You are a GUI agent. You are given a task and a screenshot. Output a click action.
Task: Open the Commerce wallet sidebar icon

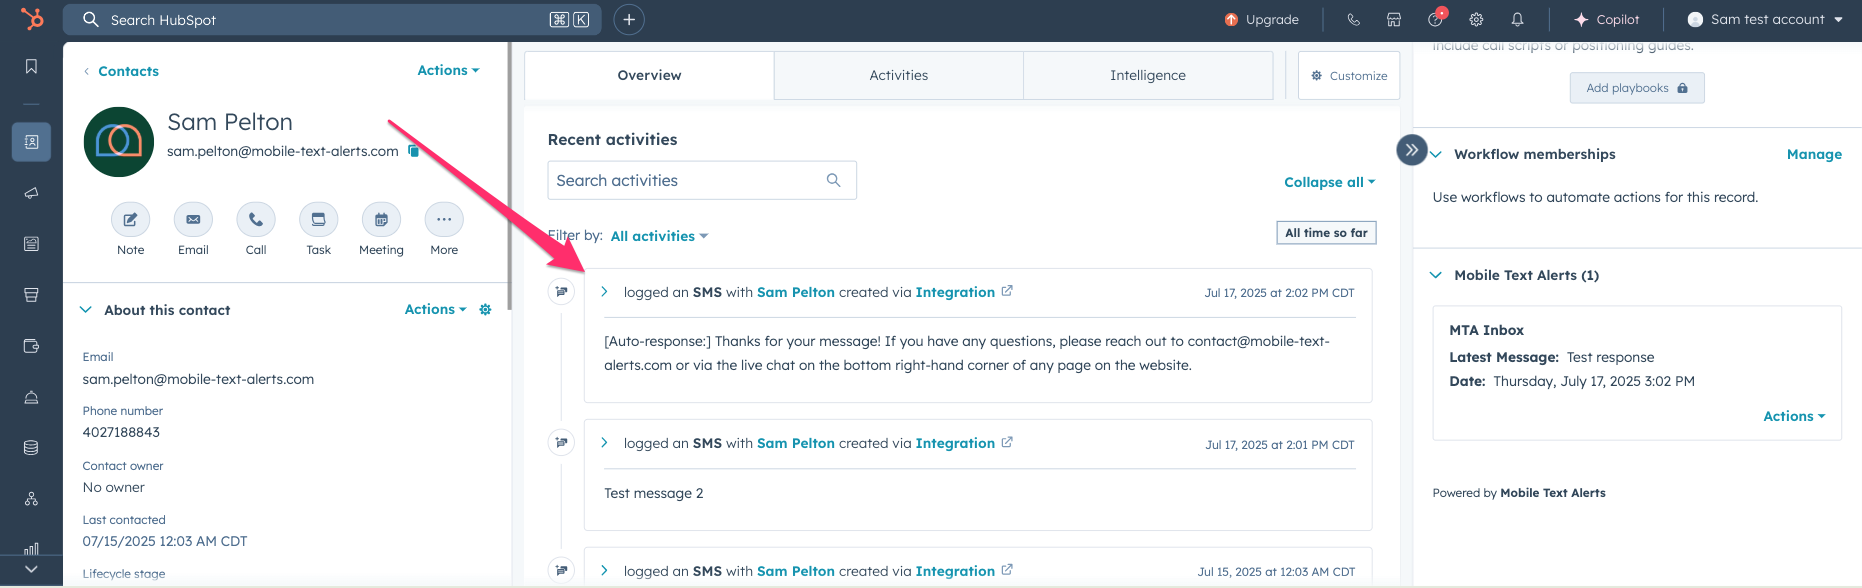pyautogui.click(x=31, y=346)
